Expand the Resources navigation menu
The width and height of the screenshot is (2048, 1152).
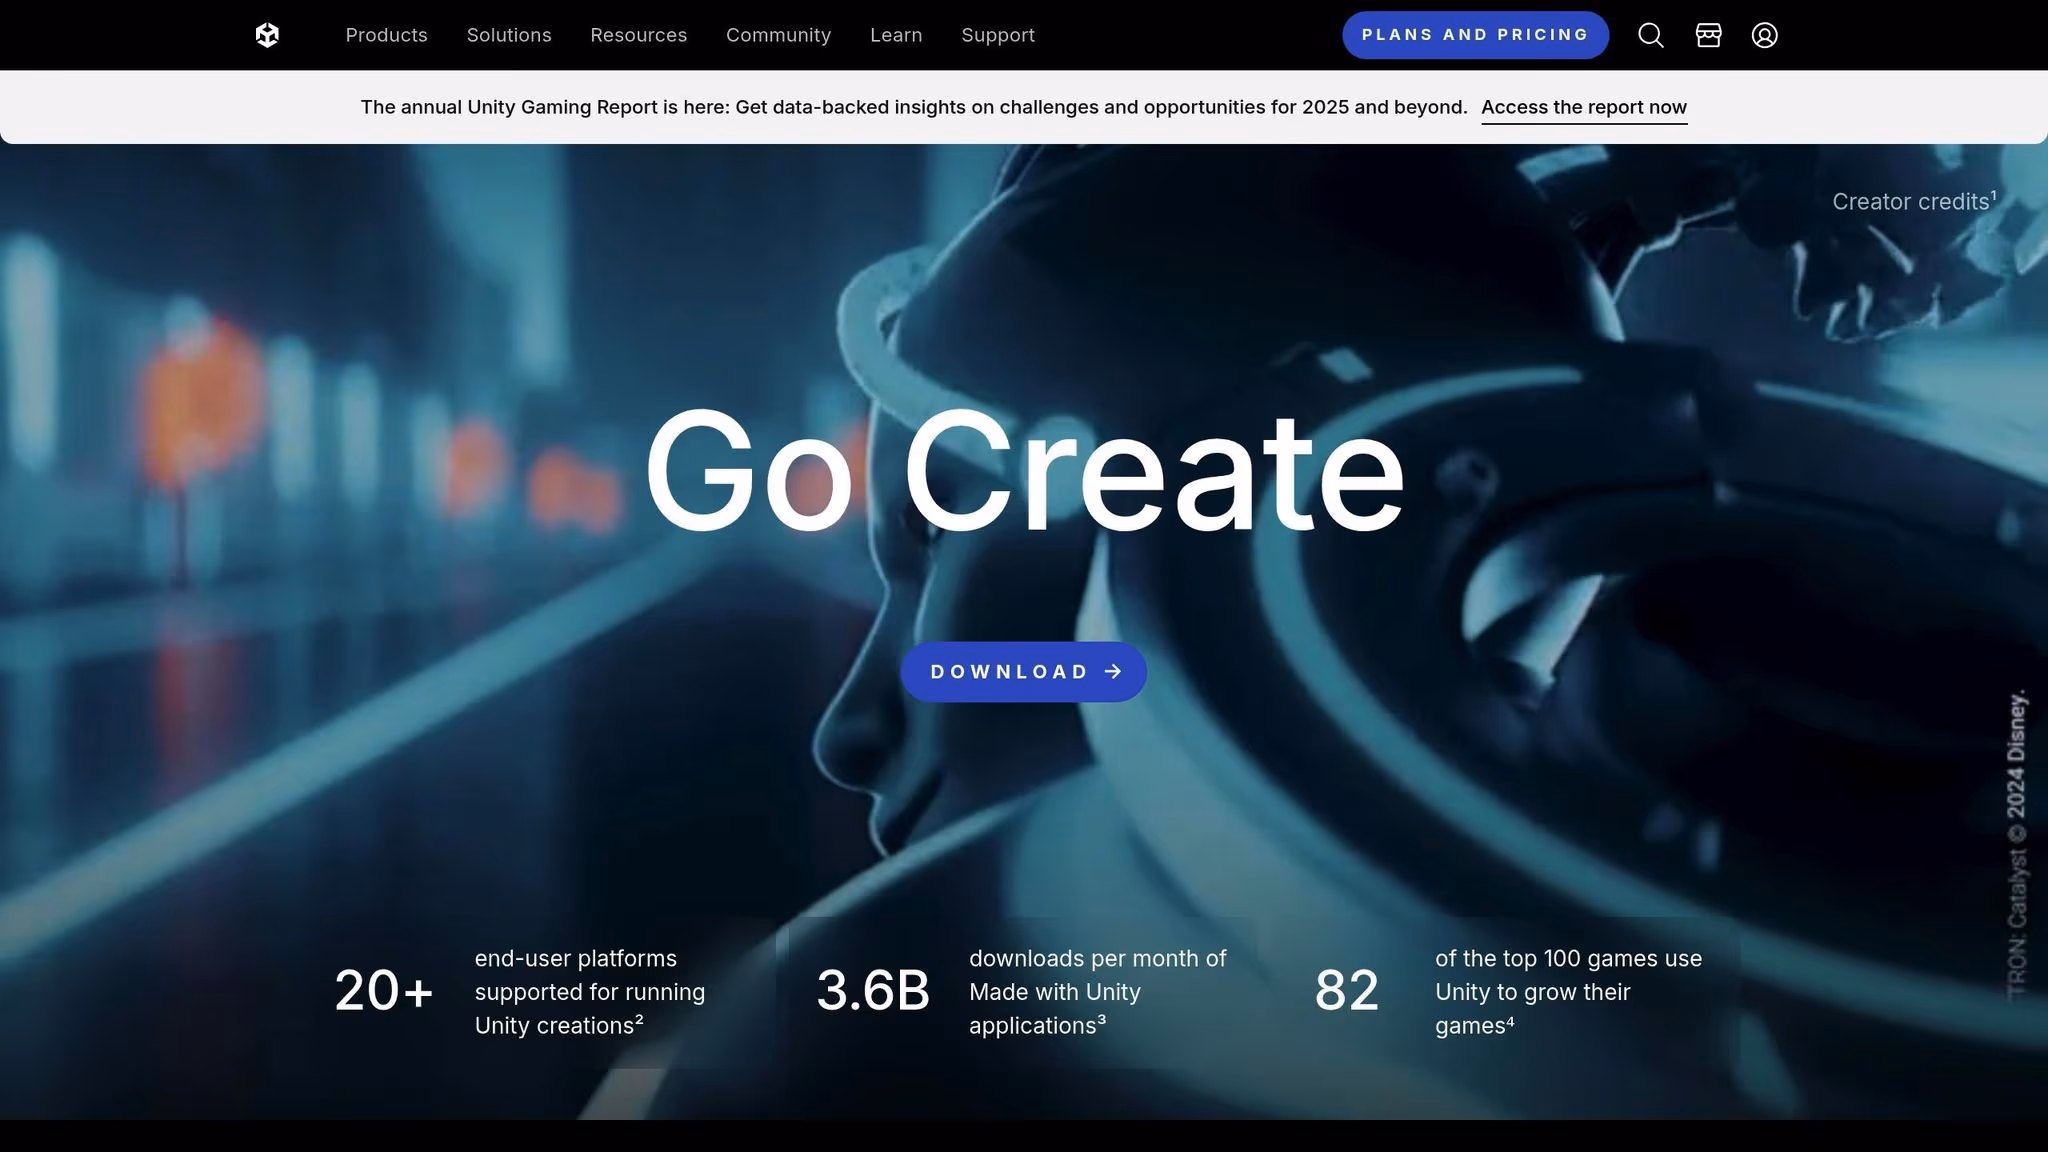(638, 35)
